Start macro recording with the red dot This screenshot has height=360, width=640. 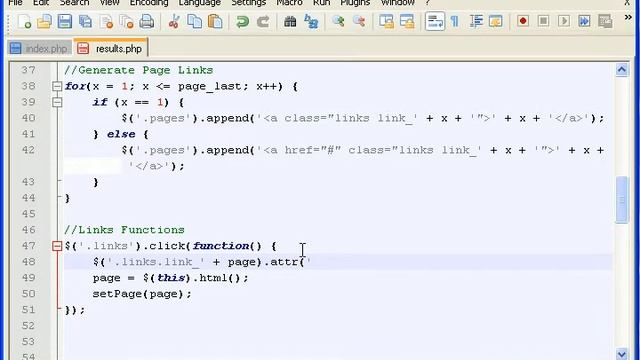point(523,21)
